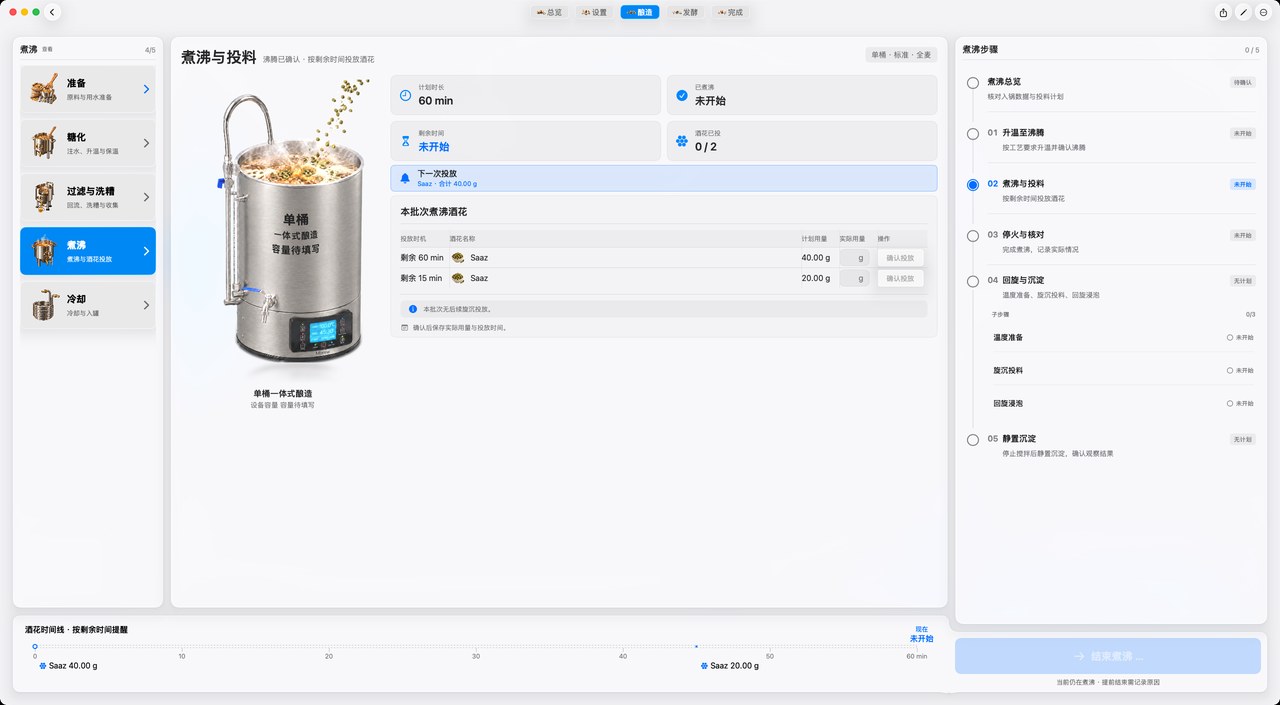The width and height of the screenshot is (1280, 705).
Task: Click the blue info icon by 本批次无后续旋沉投放
Action: pos(413,309)
